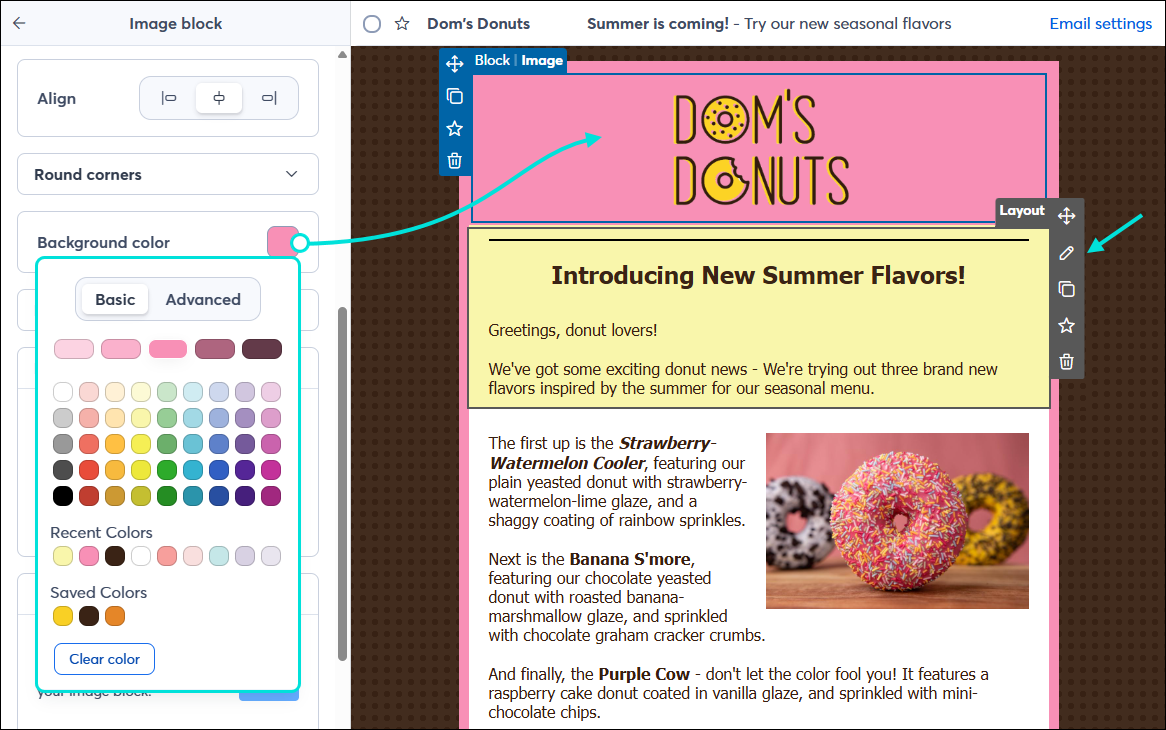Go back using the Image block panel arrow

click(19, 22)
